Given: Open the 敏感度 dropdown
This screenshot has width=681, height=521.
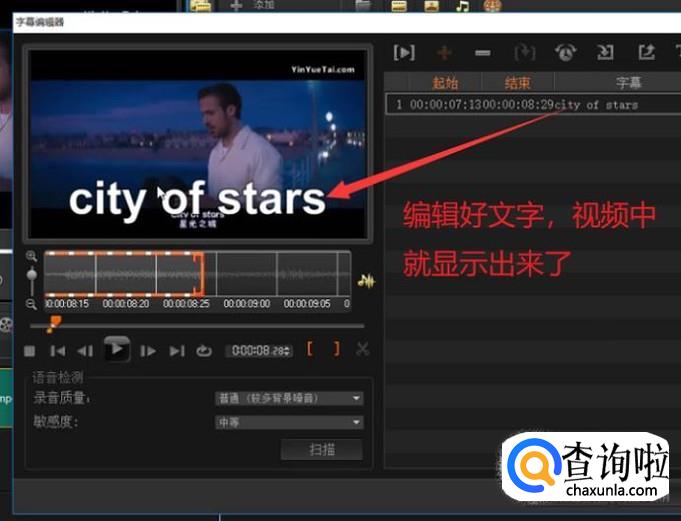Looking at the screenshot, I should (289, 422).
